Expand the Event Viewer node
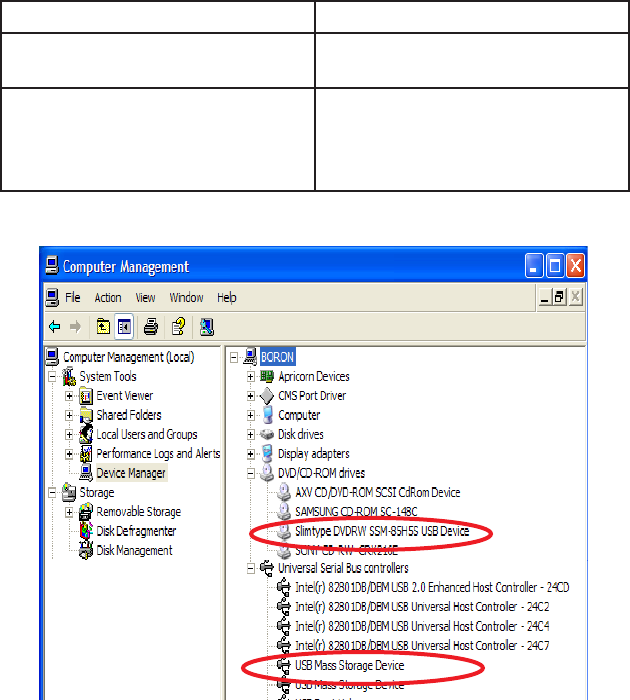 pos(69,396)
